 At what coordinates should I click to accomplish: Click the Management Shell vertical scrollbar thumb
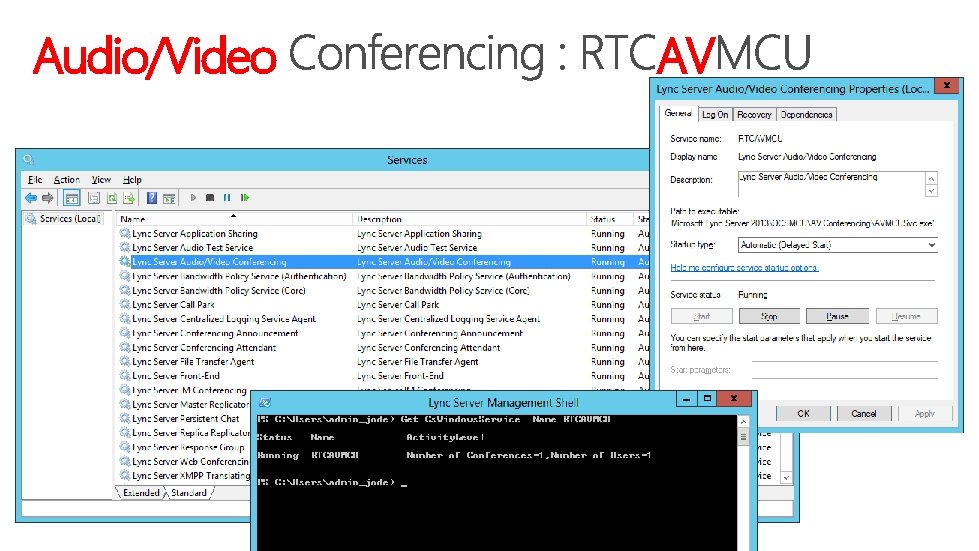click(x=743, y=437)
